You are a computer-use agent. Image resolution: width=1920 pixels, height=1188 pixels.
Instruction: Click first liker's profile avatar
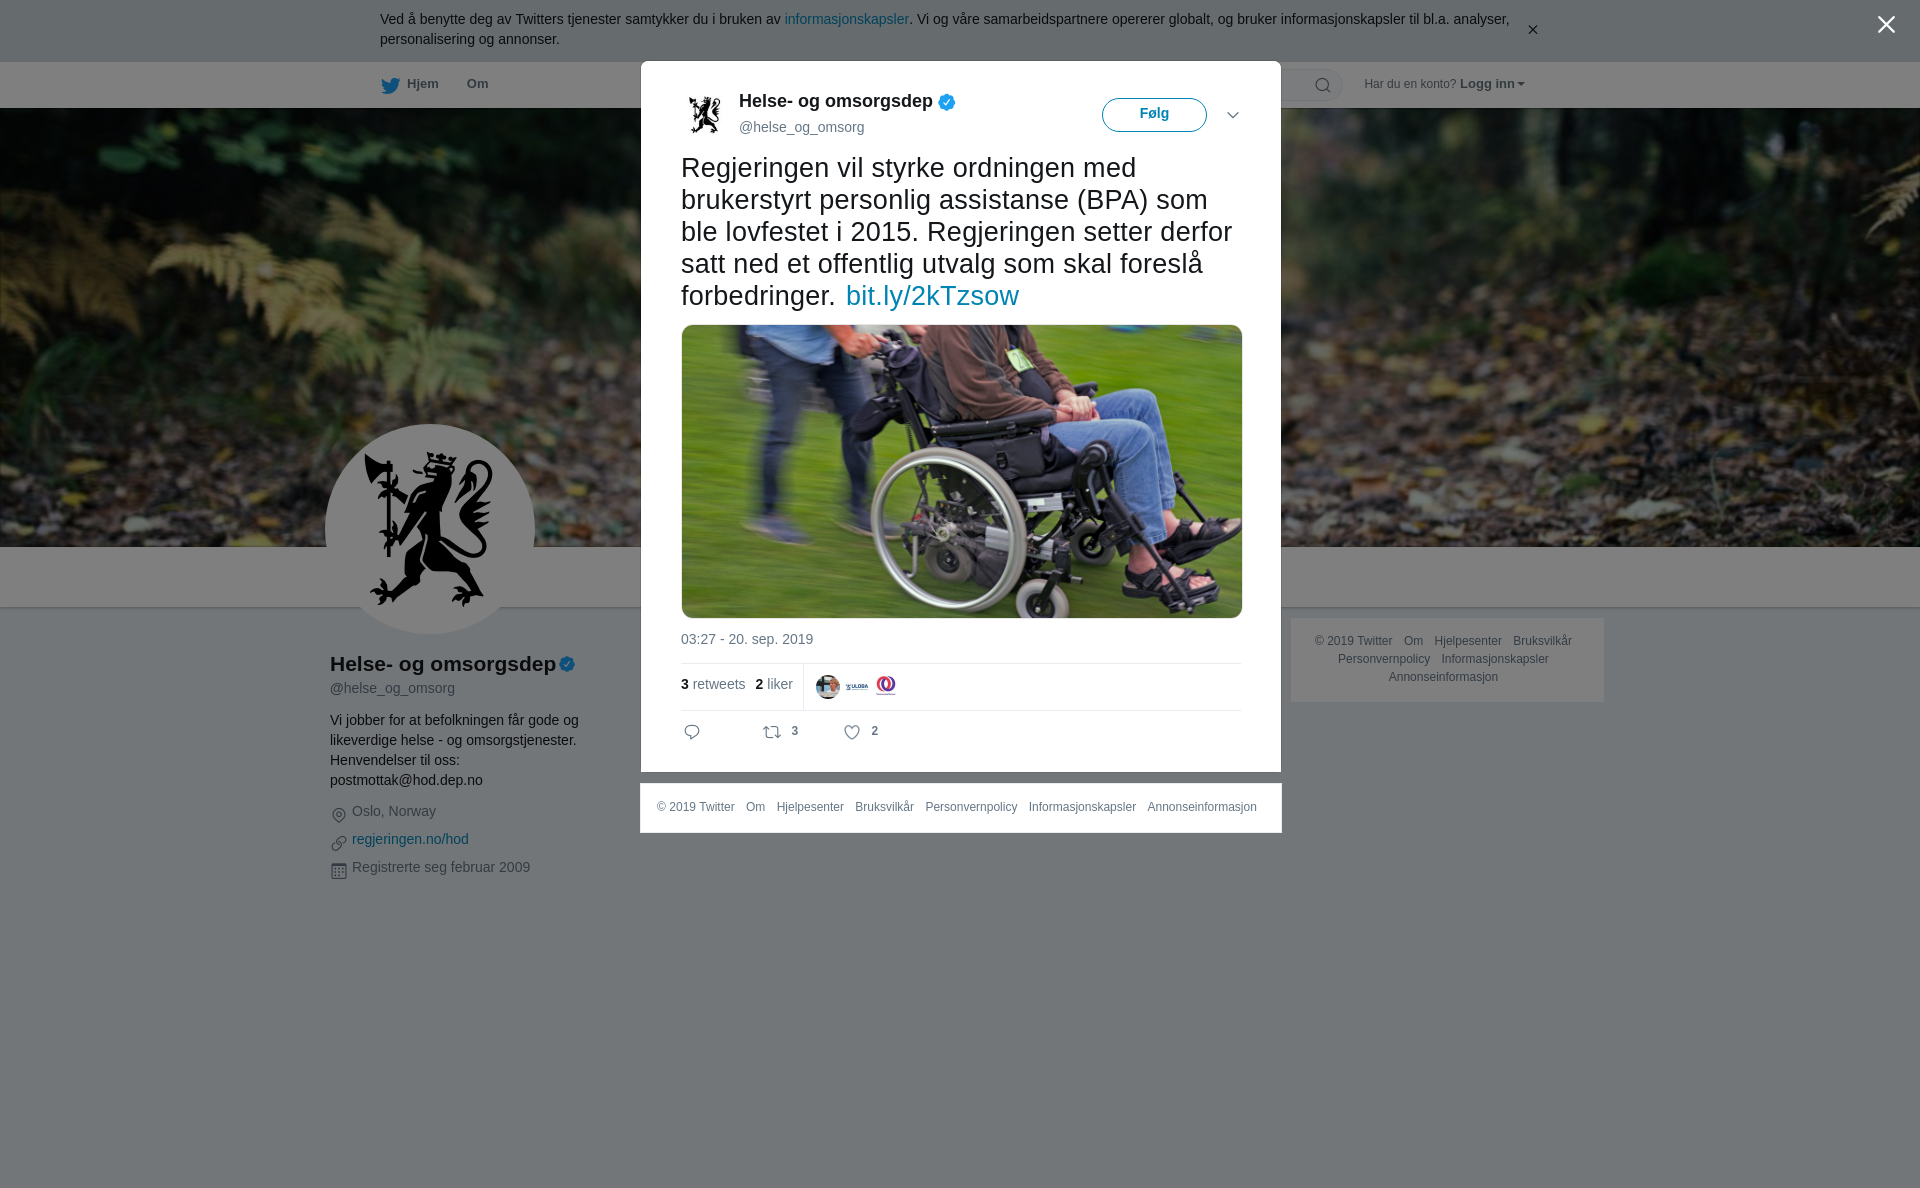[827, 686]
